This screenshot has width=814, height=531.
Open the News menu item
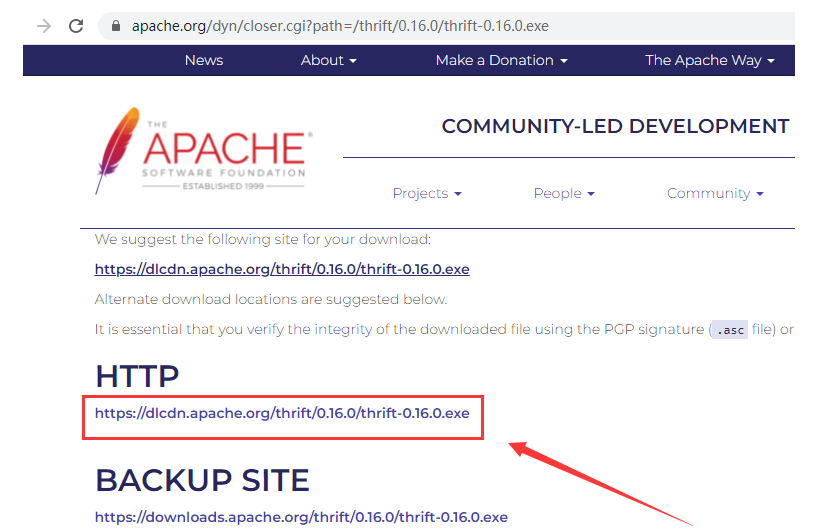[204, 60]
